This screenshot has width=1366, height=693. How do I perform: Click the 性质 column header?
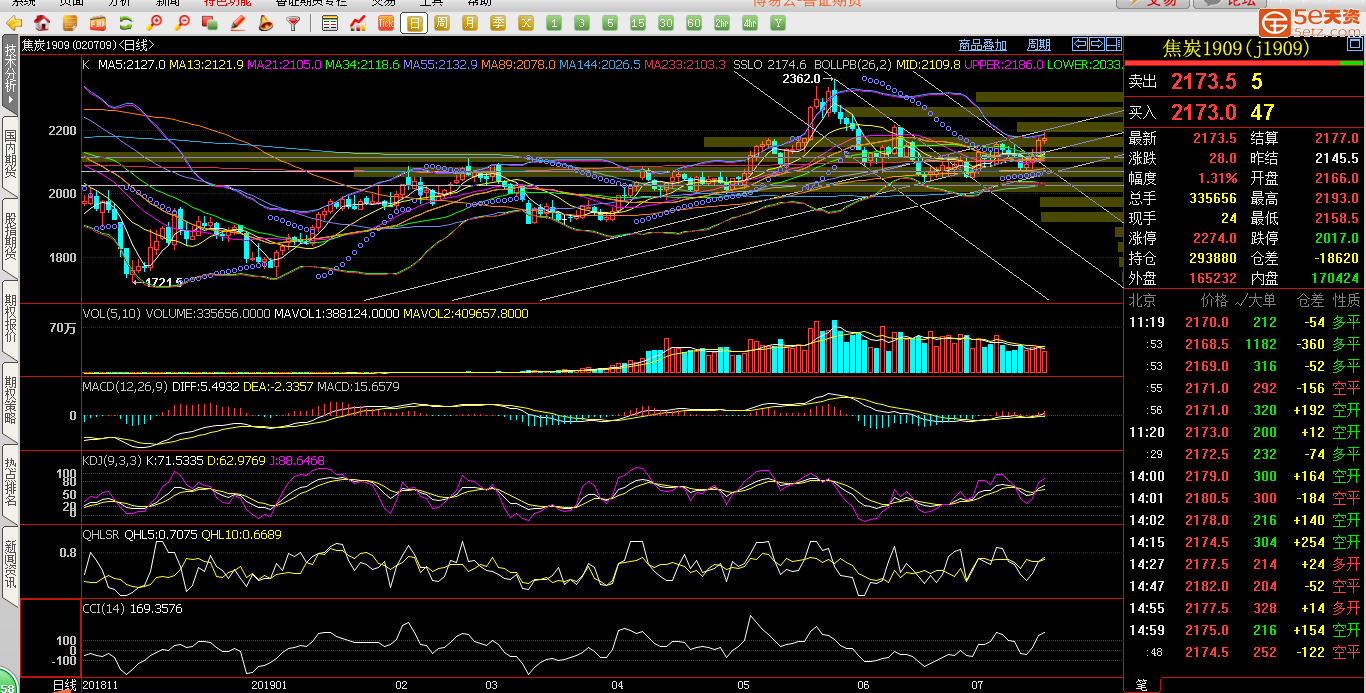click(x=1346, y=300)
